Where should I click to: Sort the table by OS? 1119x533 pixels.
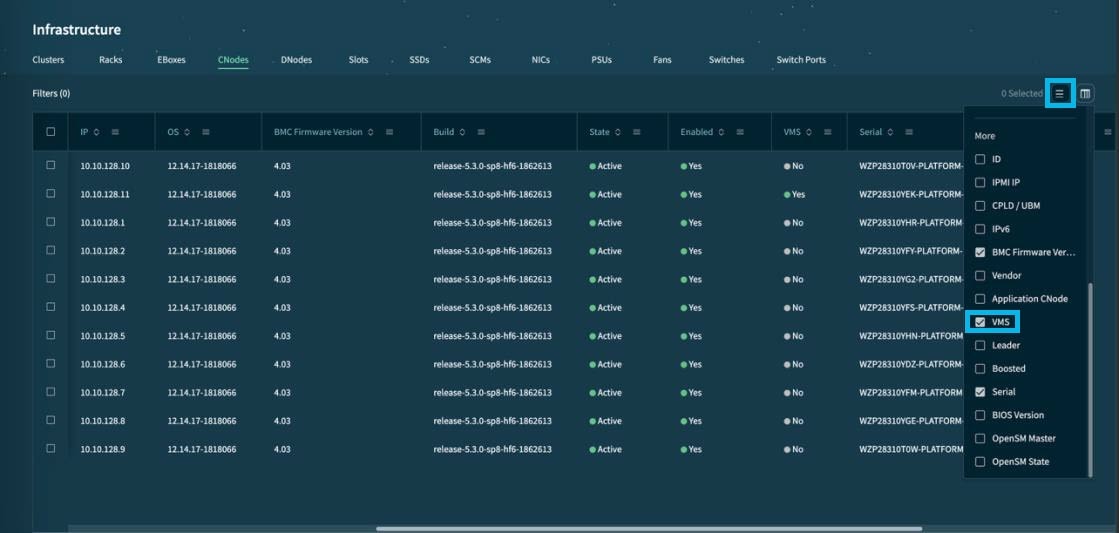coord(187,132)
